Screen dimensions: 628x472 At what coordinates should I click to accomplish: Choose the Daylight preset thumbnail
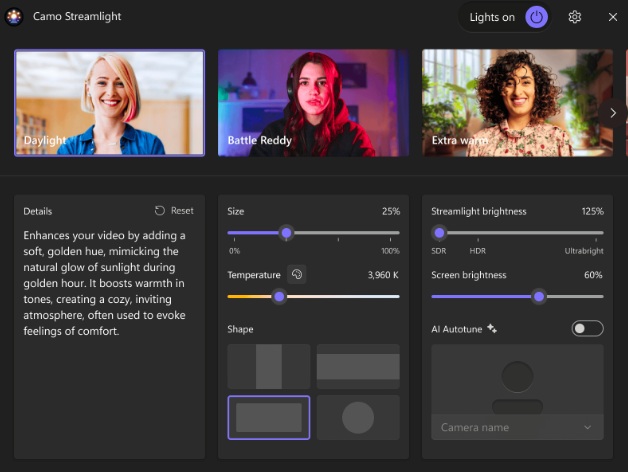[110, 103]
